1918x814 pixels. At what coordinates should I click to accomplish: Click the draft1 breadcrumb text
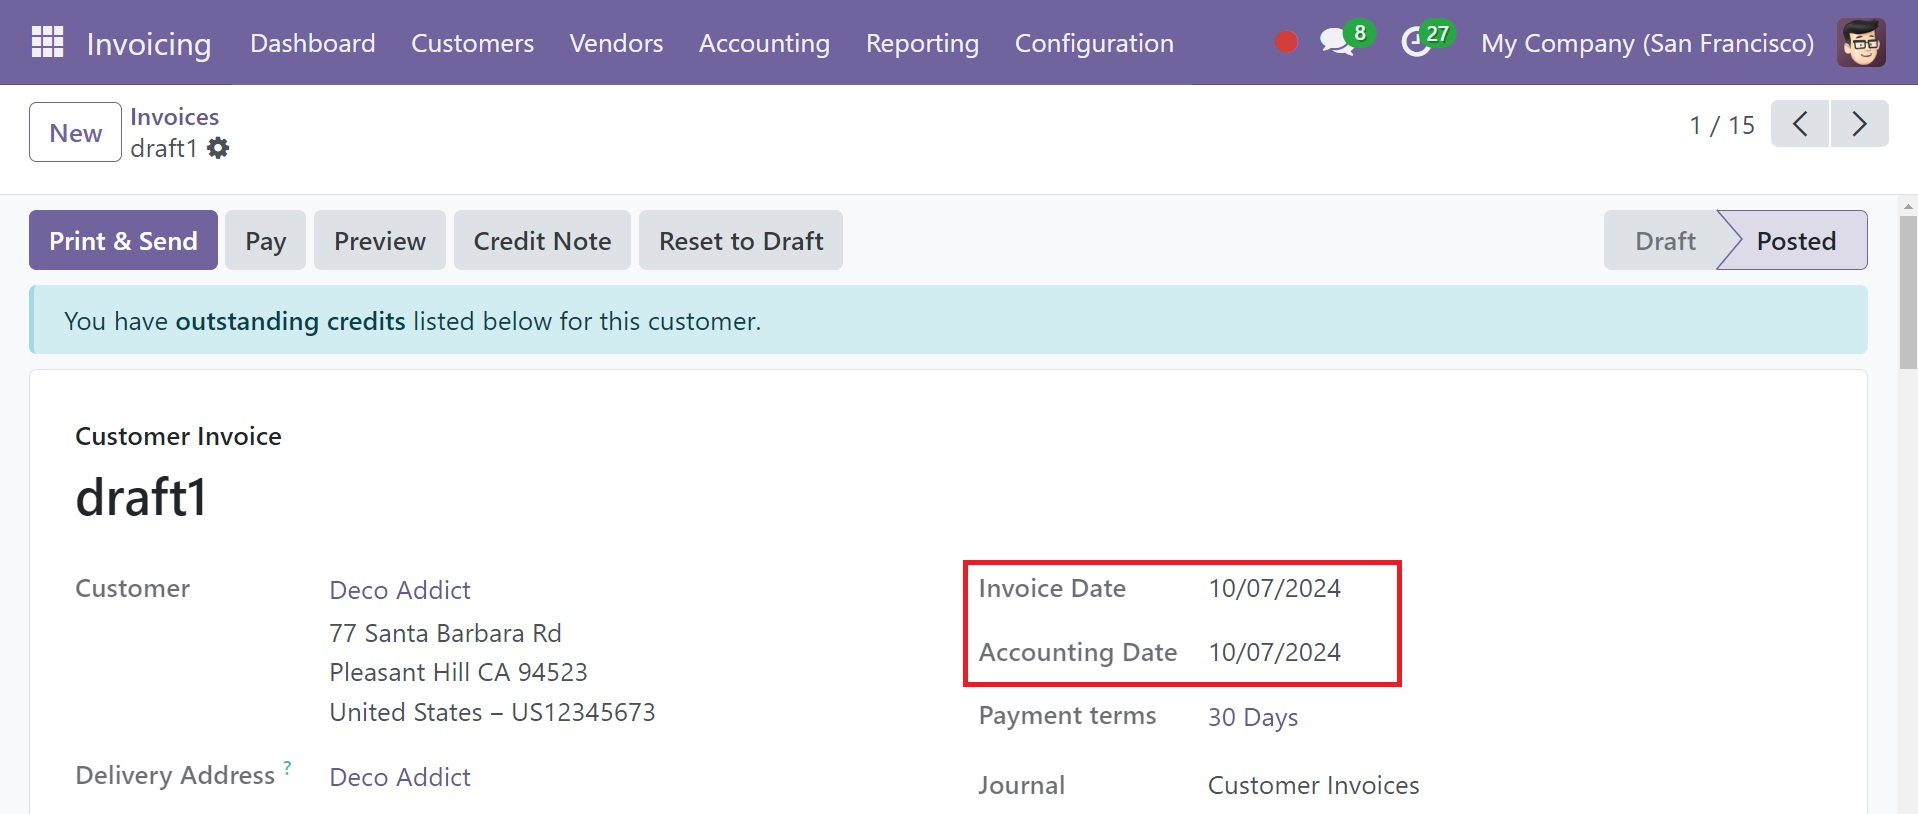coord(163,148)
